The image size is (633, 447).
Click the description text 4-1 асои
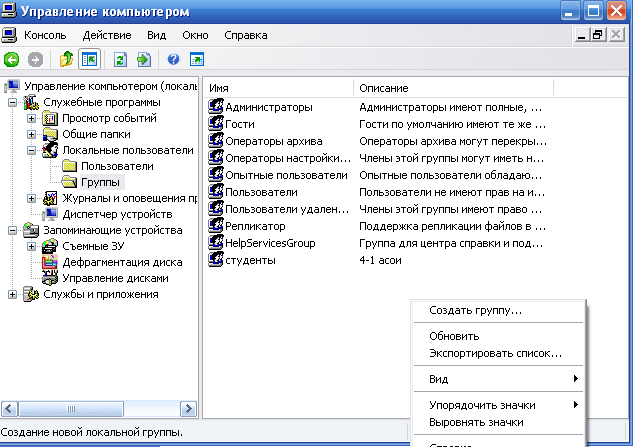380,260
